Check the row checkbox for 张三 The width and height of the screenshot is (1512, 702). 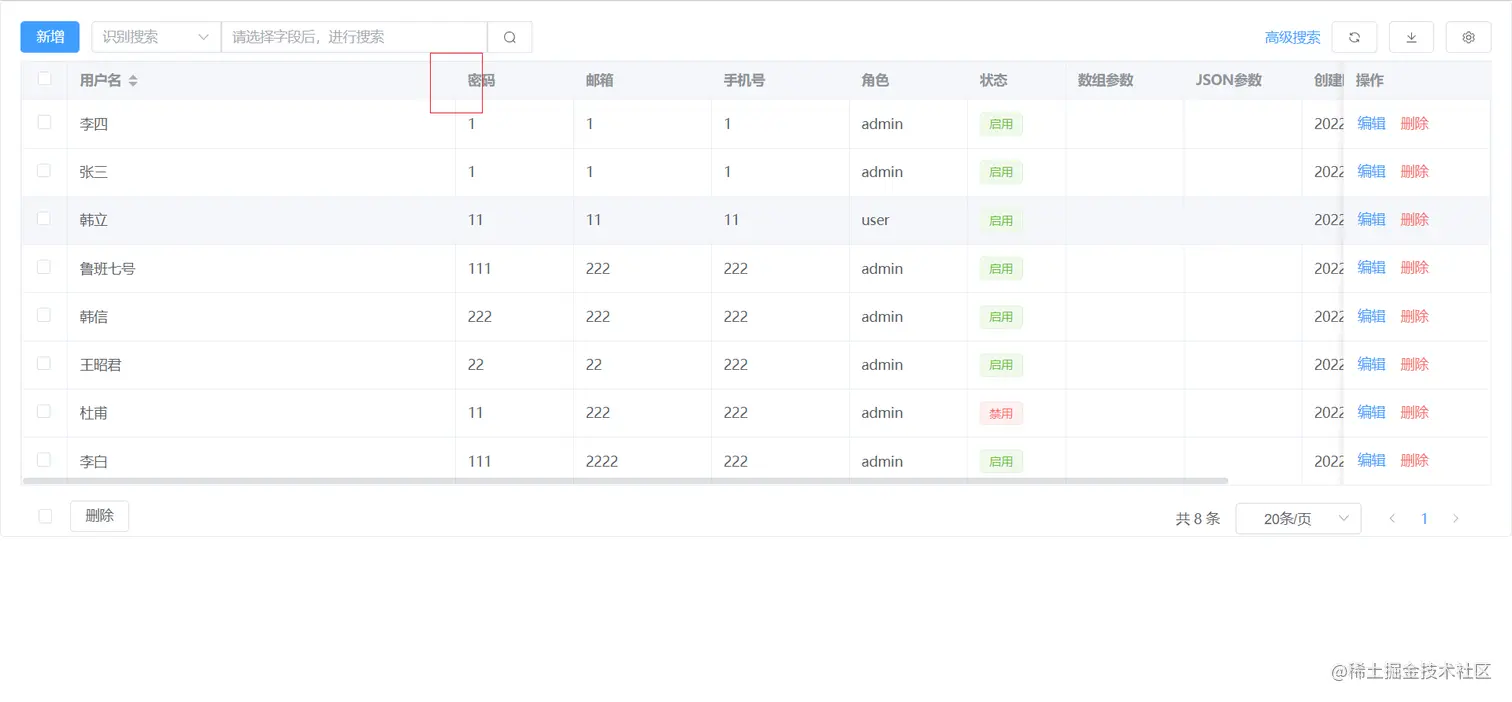point(44,170)
